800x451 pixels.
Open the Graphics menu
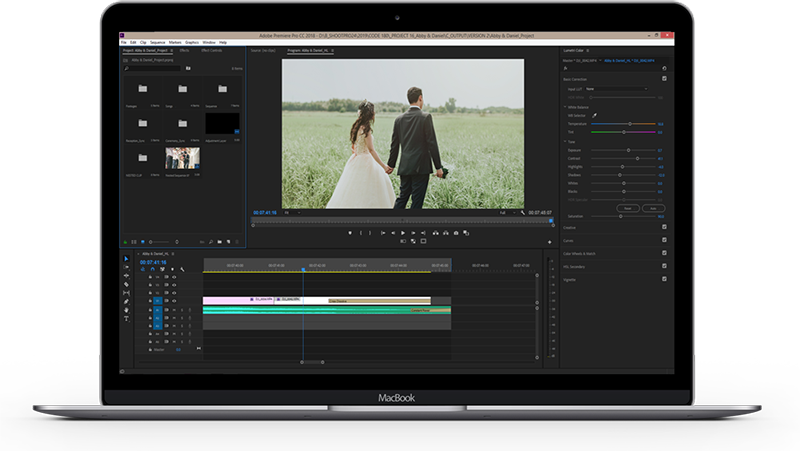click(x=192, y=42)
